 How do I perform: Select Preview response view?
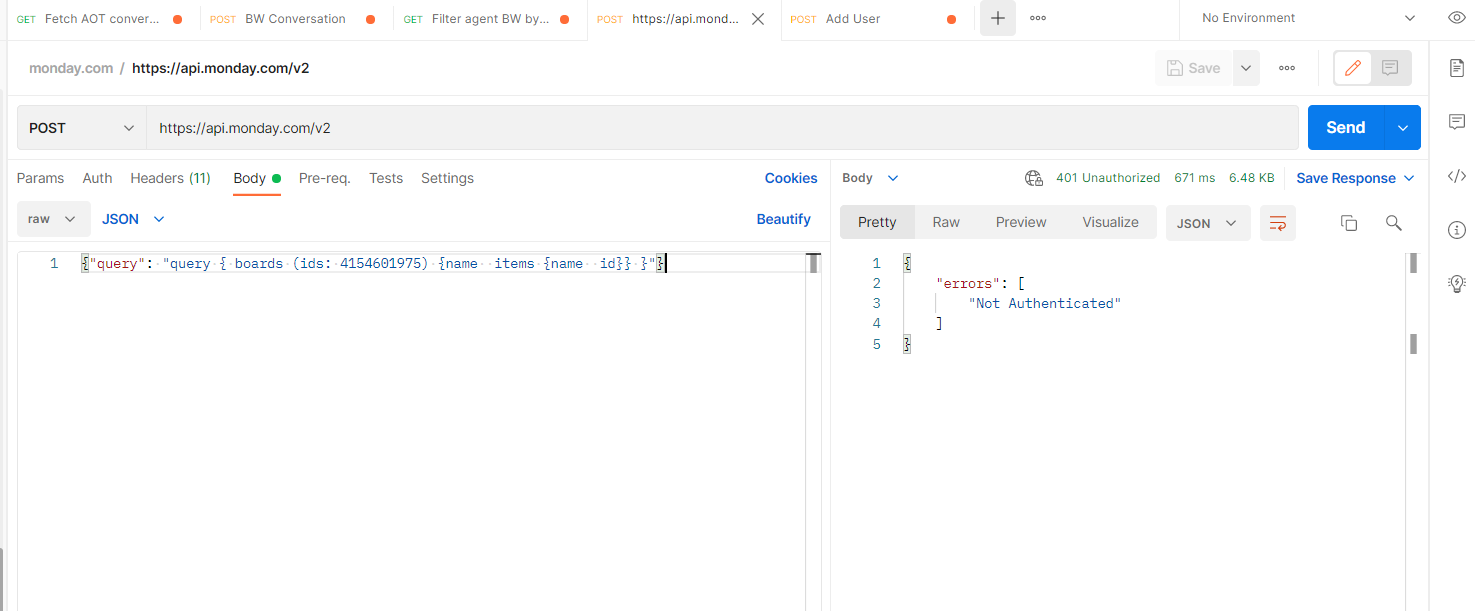pyautogui.click(x=1021, y=222)
